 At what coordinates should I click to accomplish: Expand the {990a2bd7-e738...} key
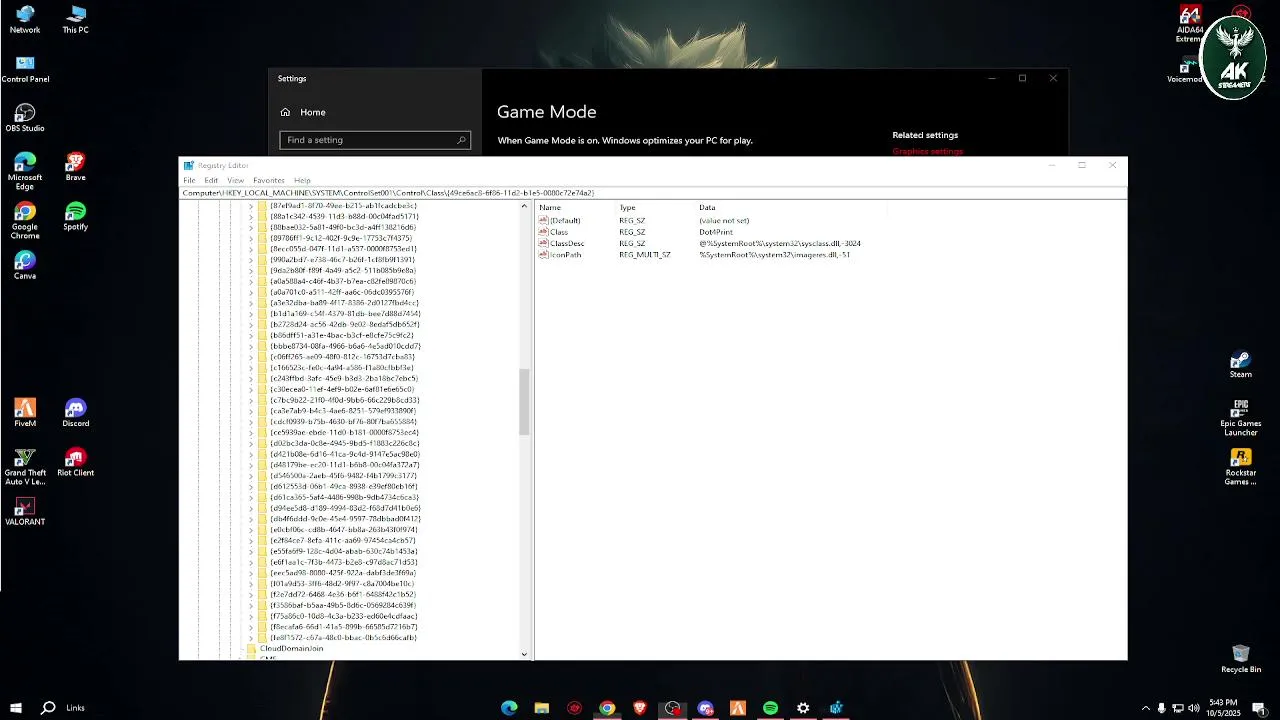(251, 259)
